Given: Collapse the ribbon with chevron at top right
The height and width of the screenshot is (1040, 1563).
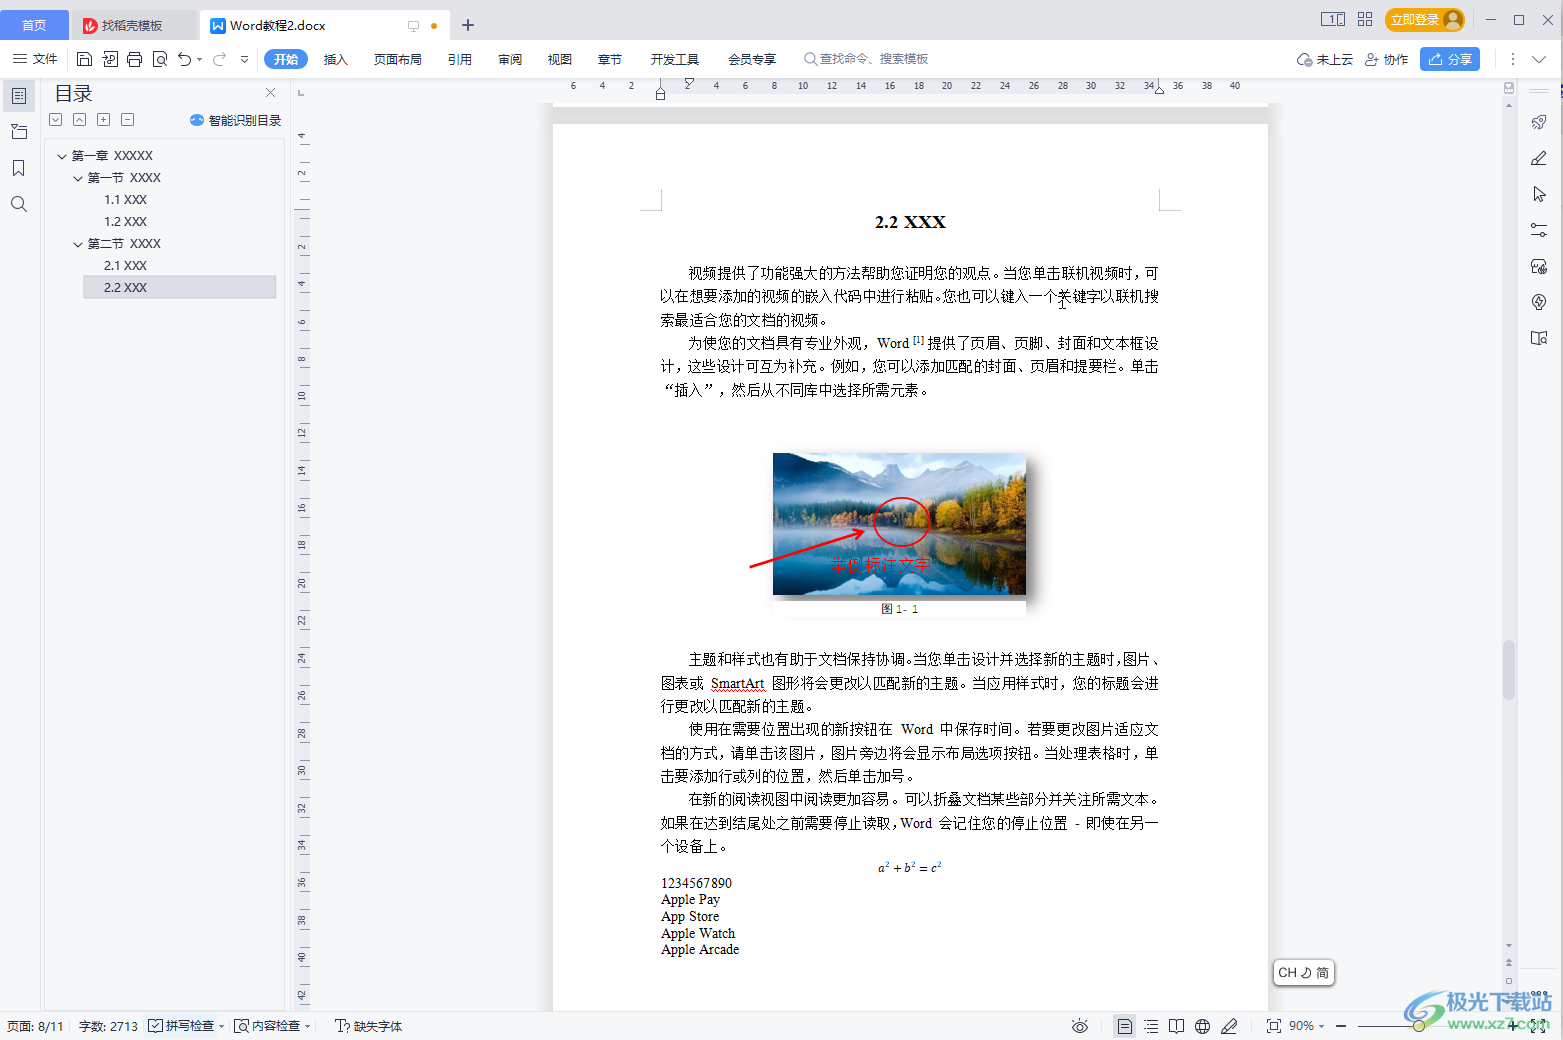Looking at the screenshot, I should click(x=1539, y=59).
